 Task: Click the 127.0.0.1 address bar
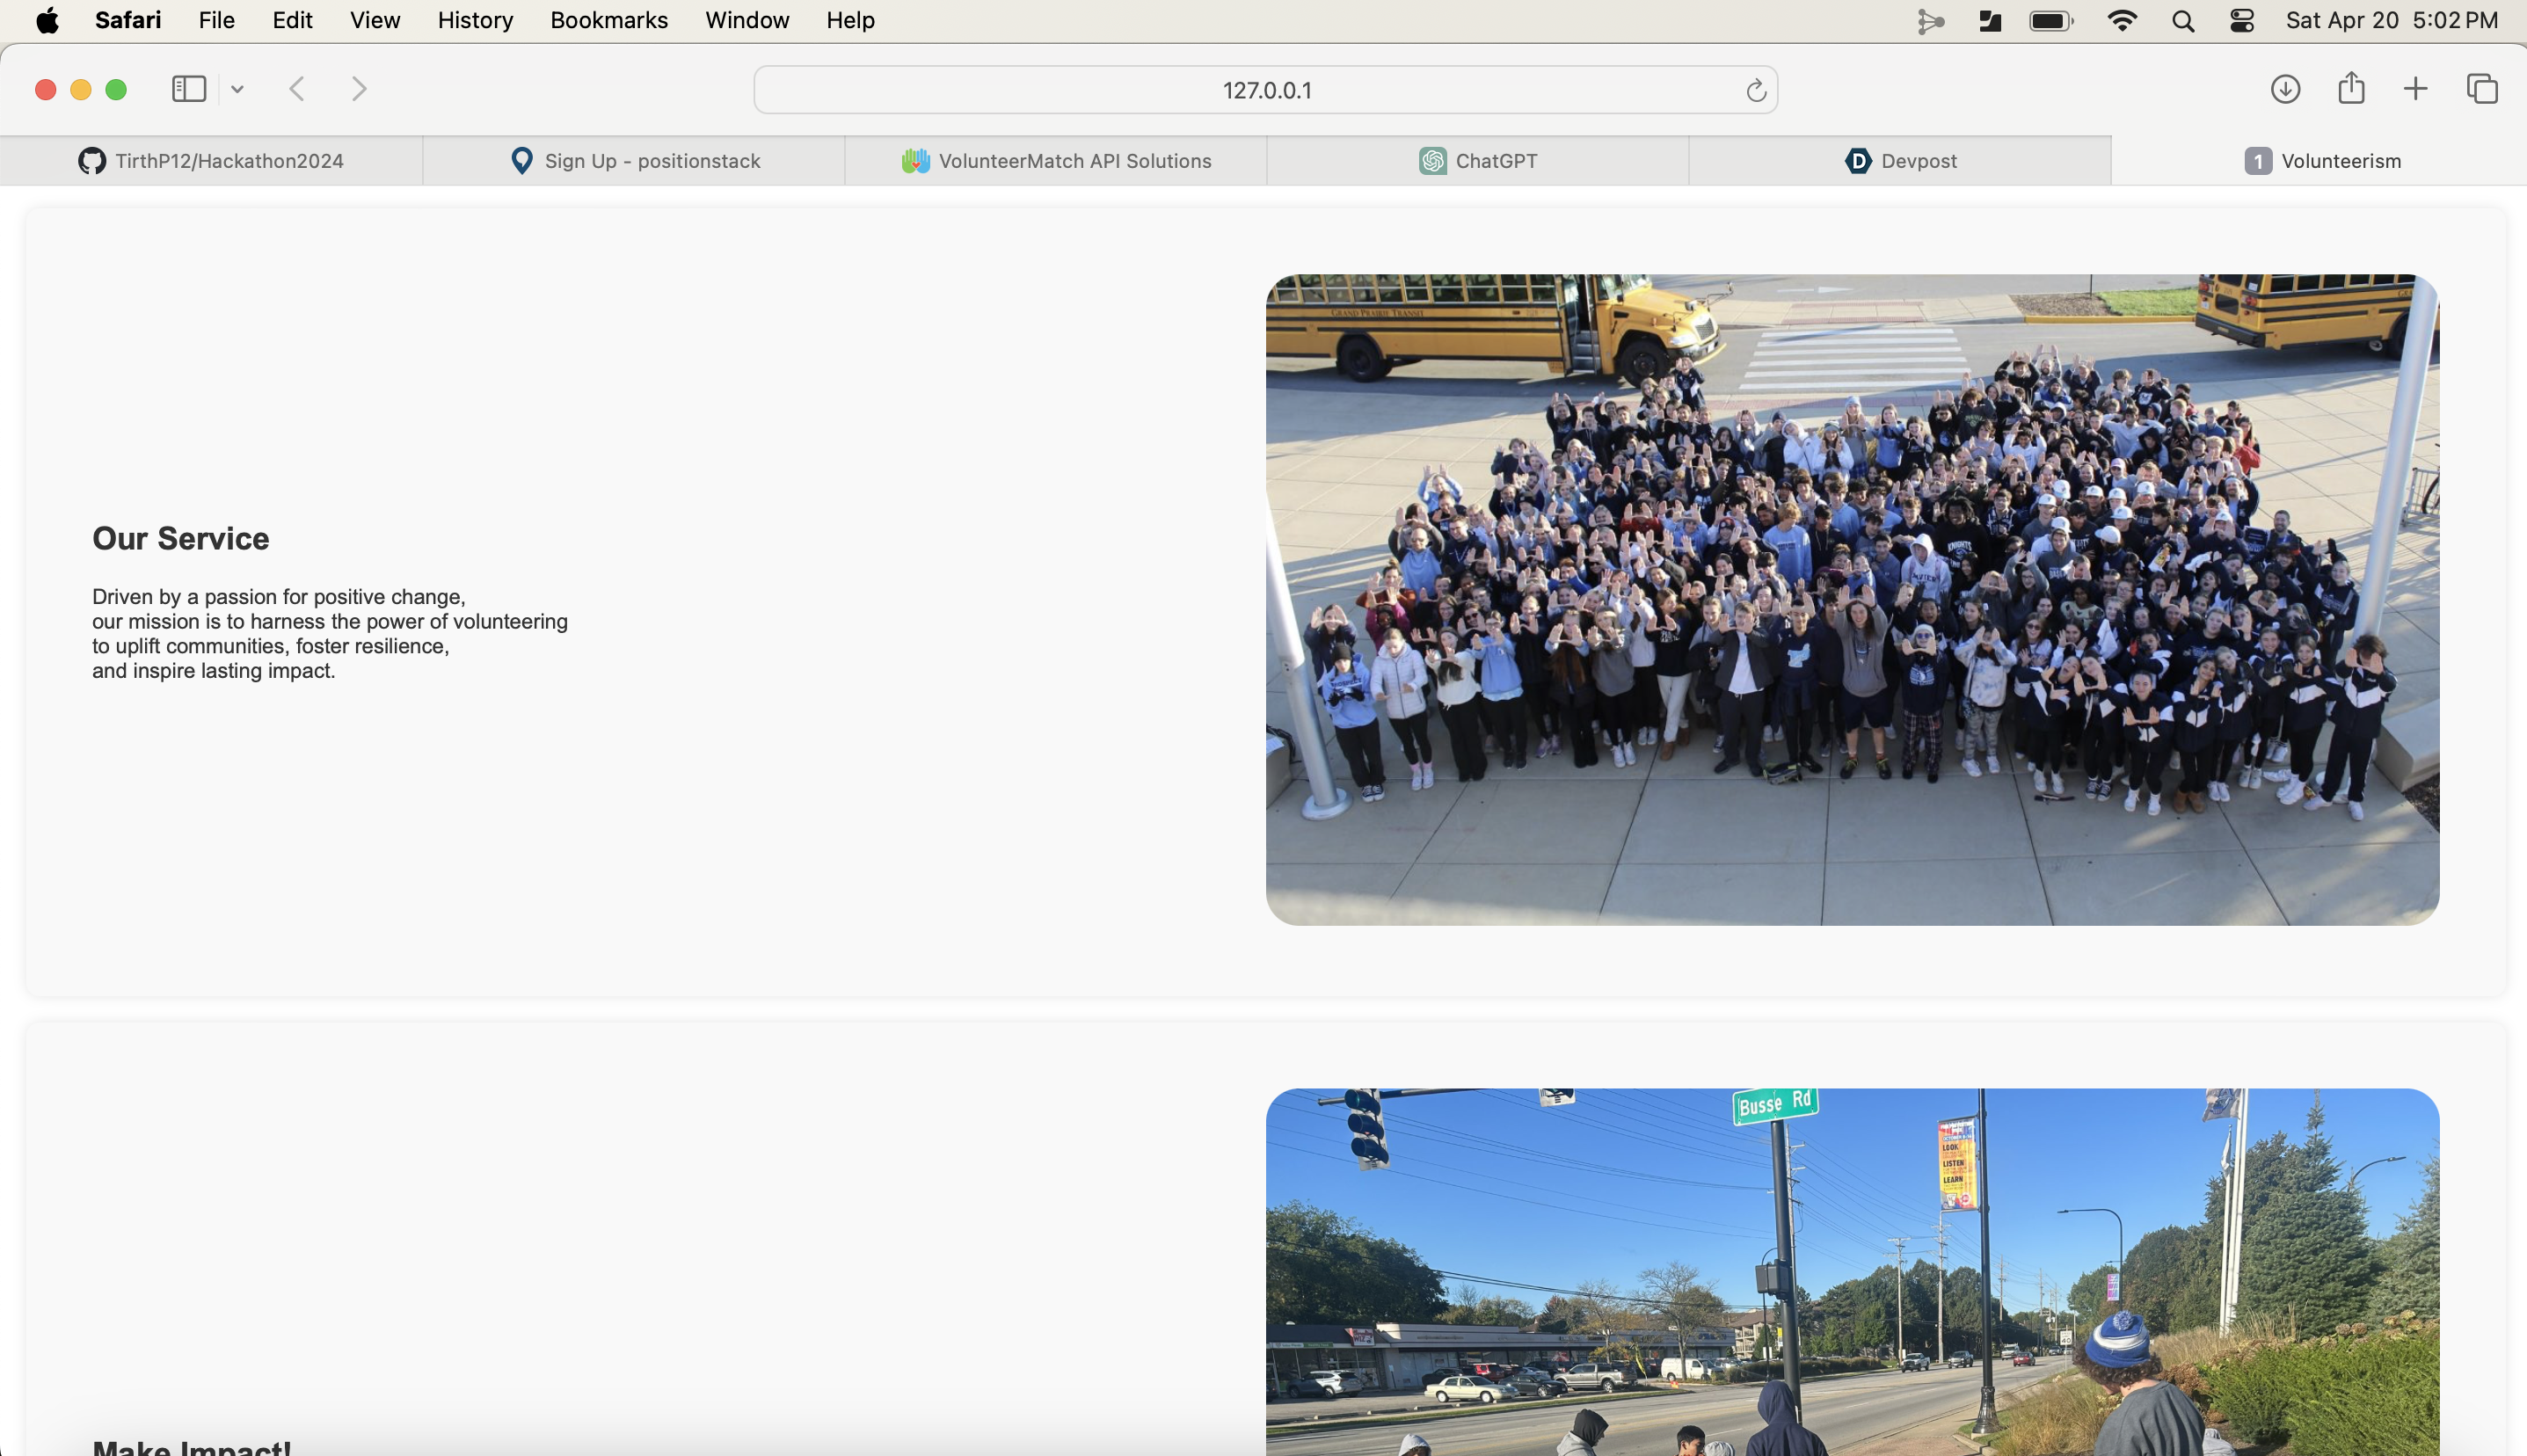tap(1265, 90)
